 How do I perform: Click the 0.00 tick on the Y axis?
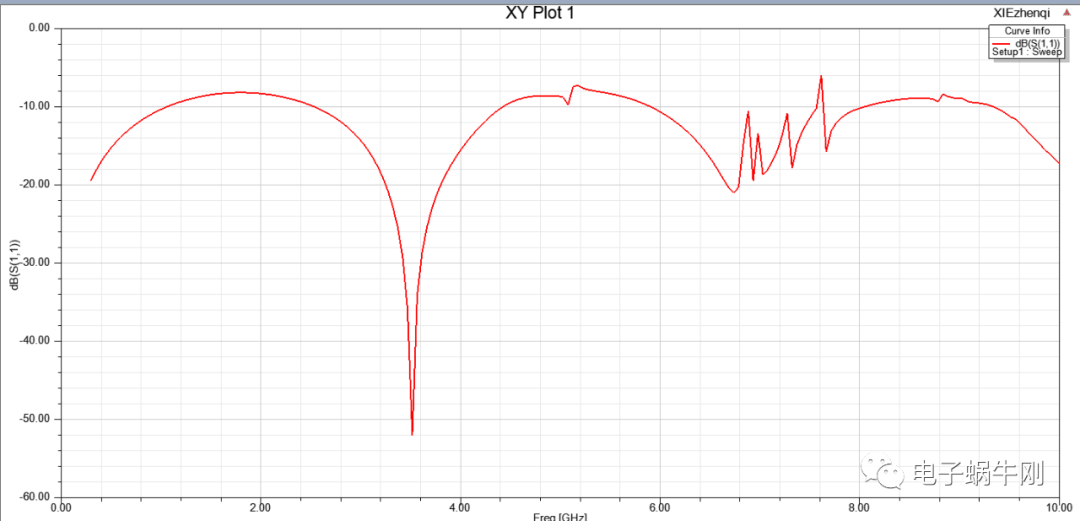click(38, 28)
